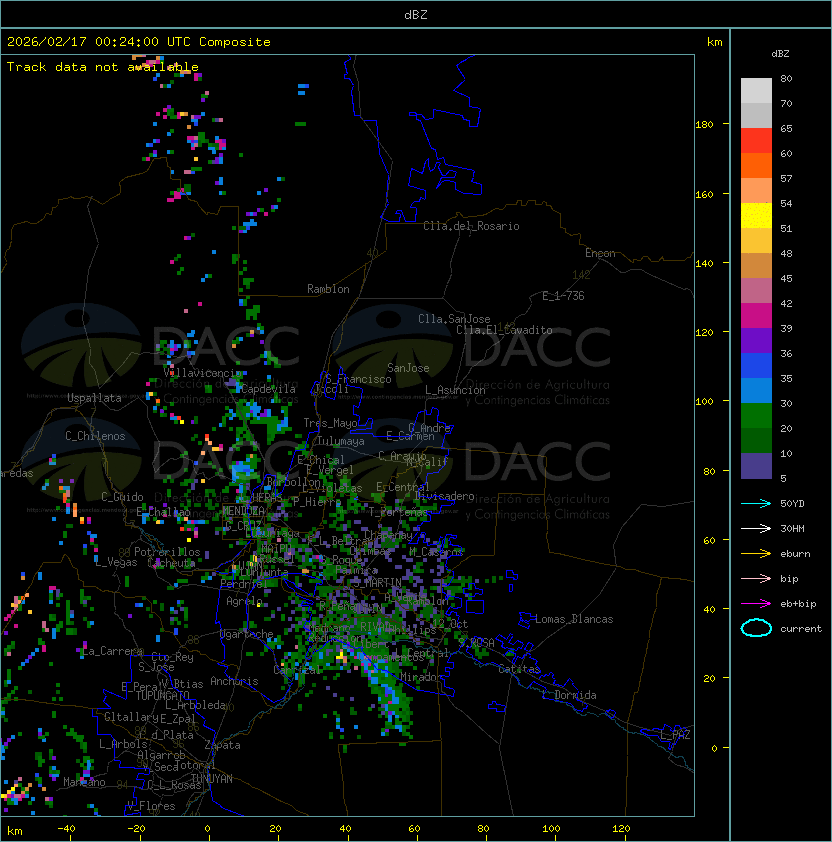This screenshot has height=842, width=832.
Task: Click the 'TUNUYAN' map label
Action: [x=212, y=779]
